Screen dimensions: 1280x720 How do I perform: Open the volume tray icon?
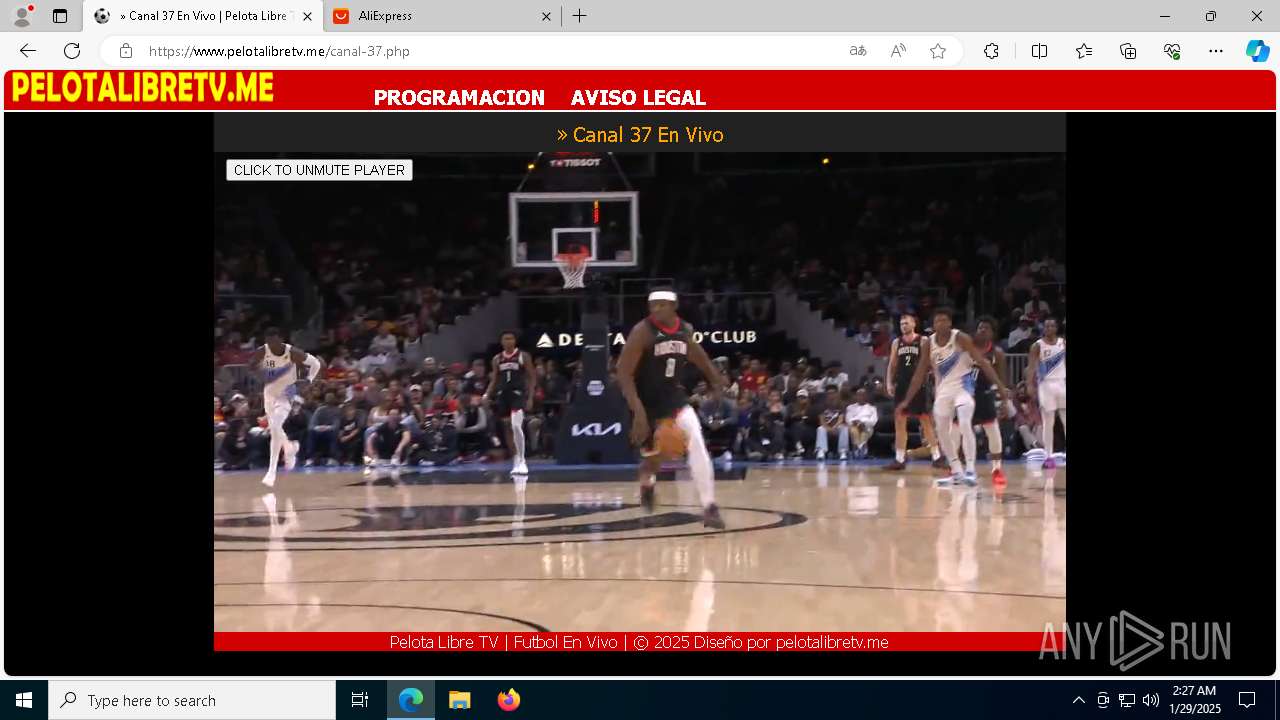[x=1151, y=700]
